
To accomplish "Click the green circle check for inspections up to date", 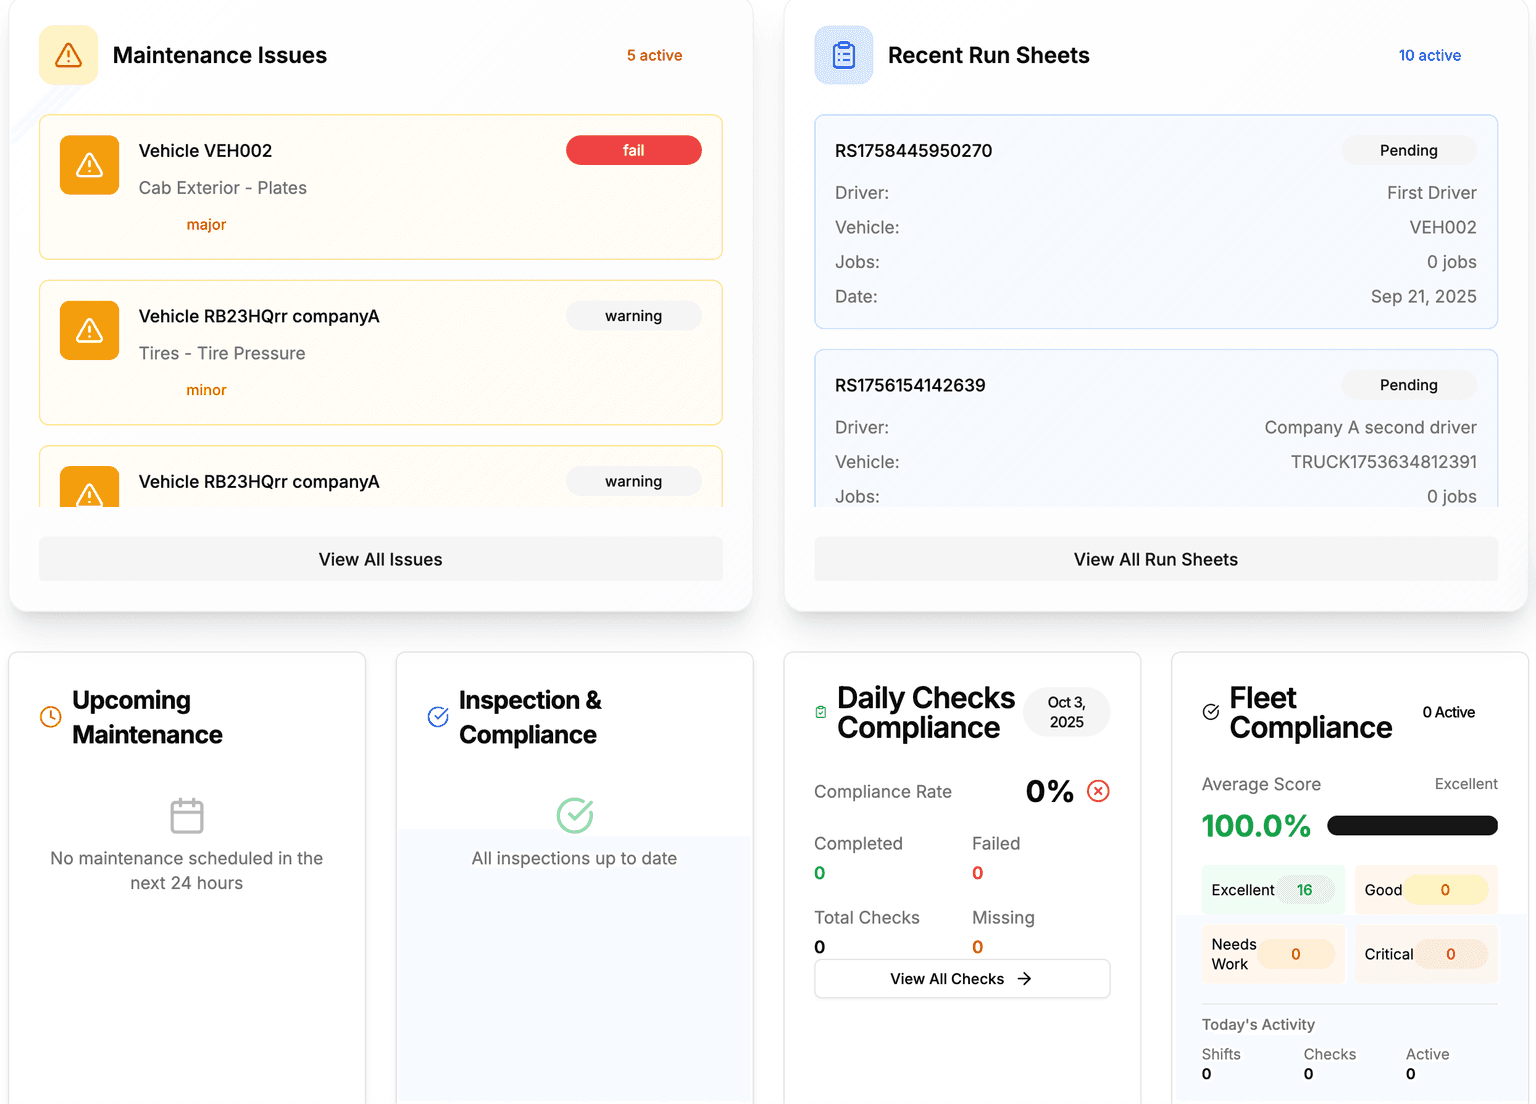I will click(574, 815).
